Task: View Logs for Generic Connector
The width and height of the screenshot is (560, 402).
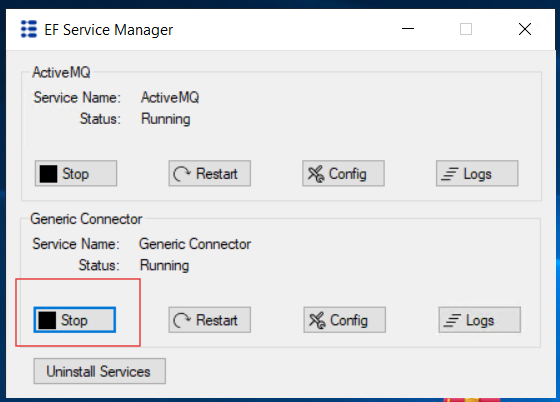Action: [x=480, y=320]
